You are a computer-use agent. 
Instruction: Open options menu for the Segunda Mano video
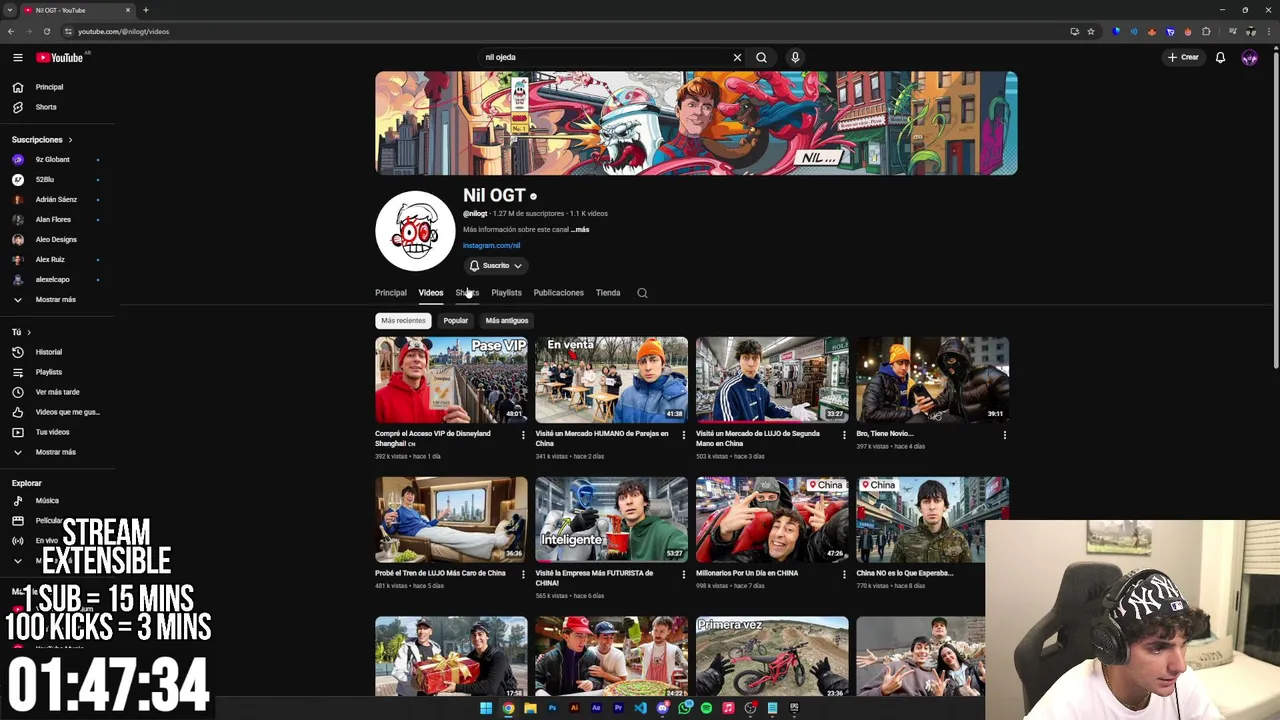(844, 435)
